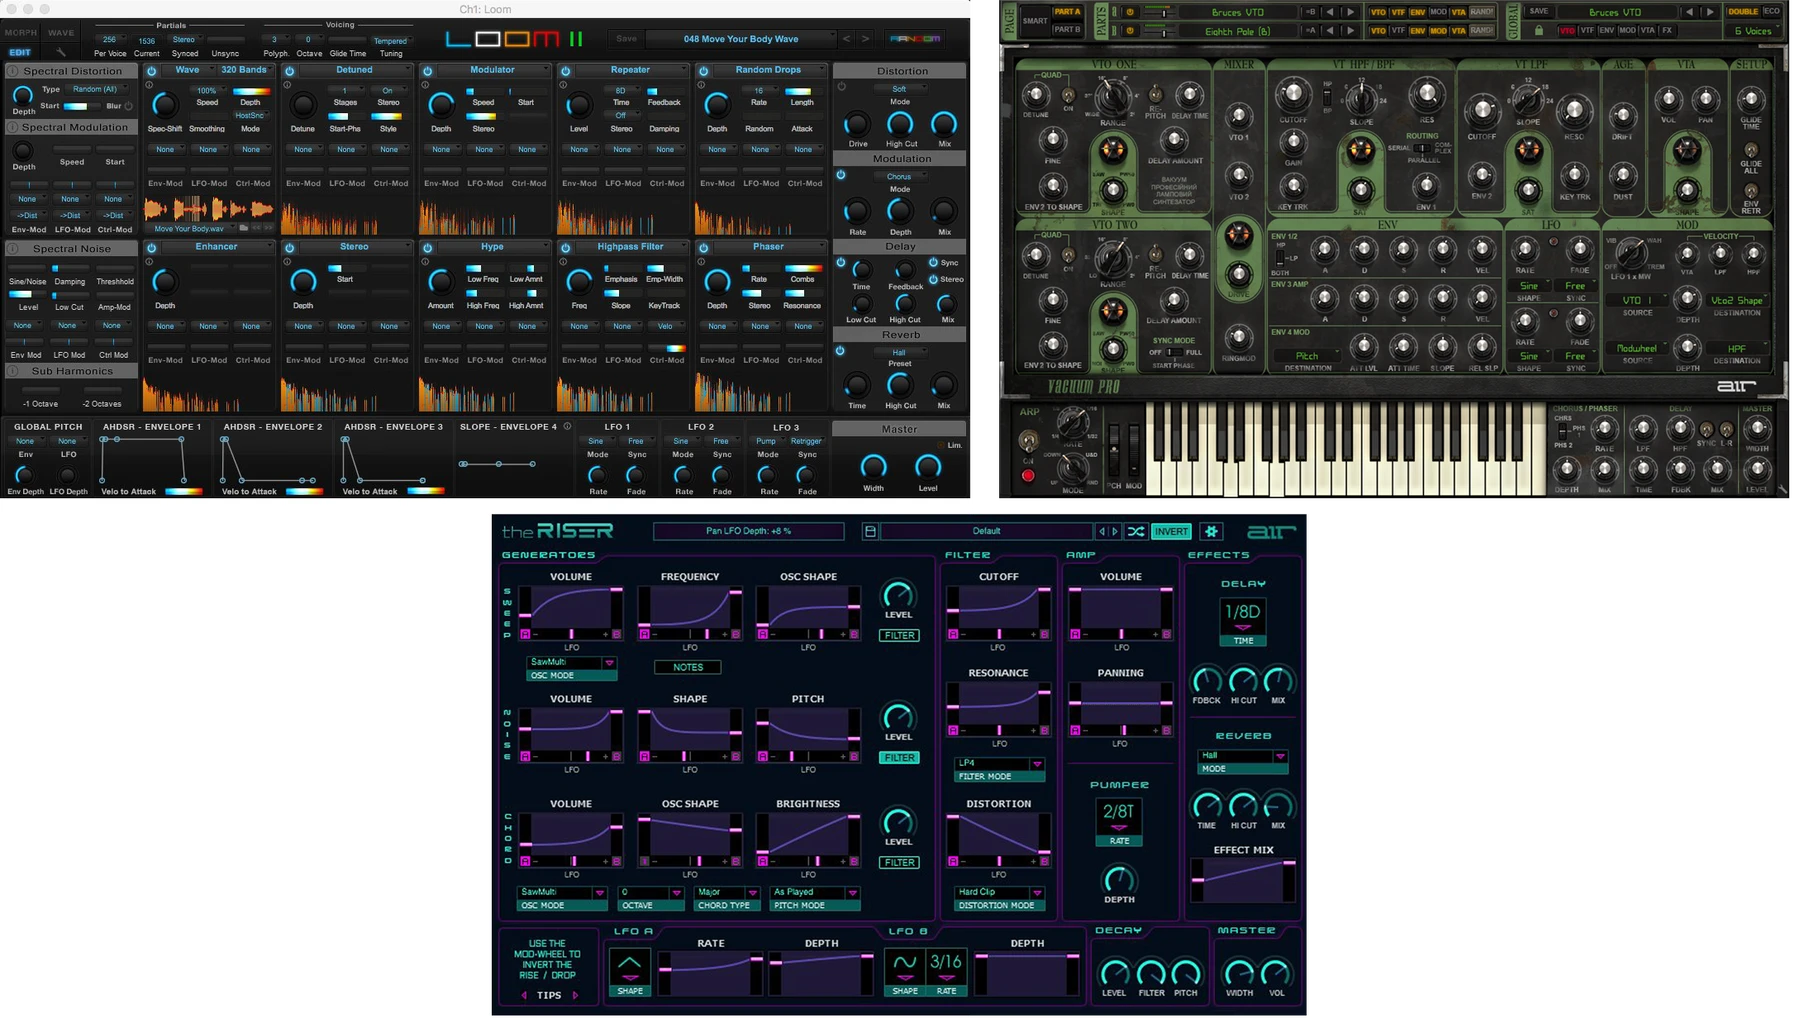The image size is (1800, 1018).
Task: Click the NOTES button in Riser
Action: (688, 667)
